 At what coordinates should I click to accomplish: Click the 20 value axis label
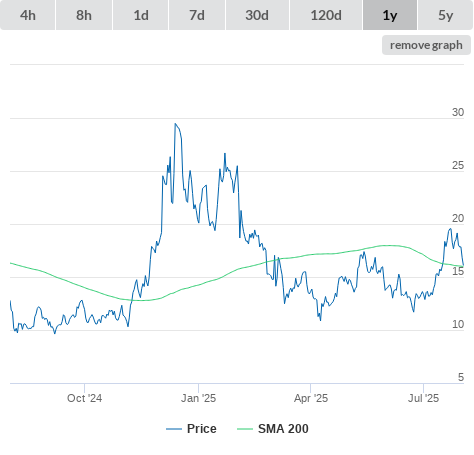458,218
